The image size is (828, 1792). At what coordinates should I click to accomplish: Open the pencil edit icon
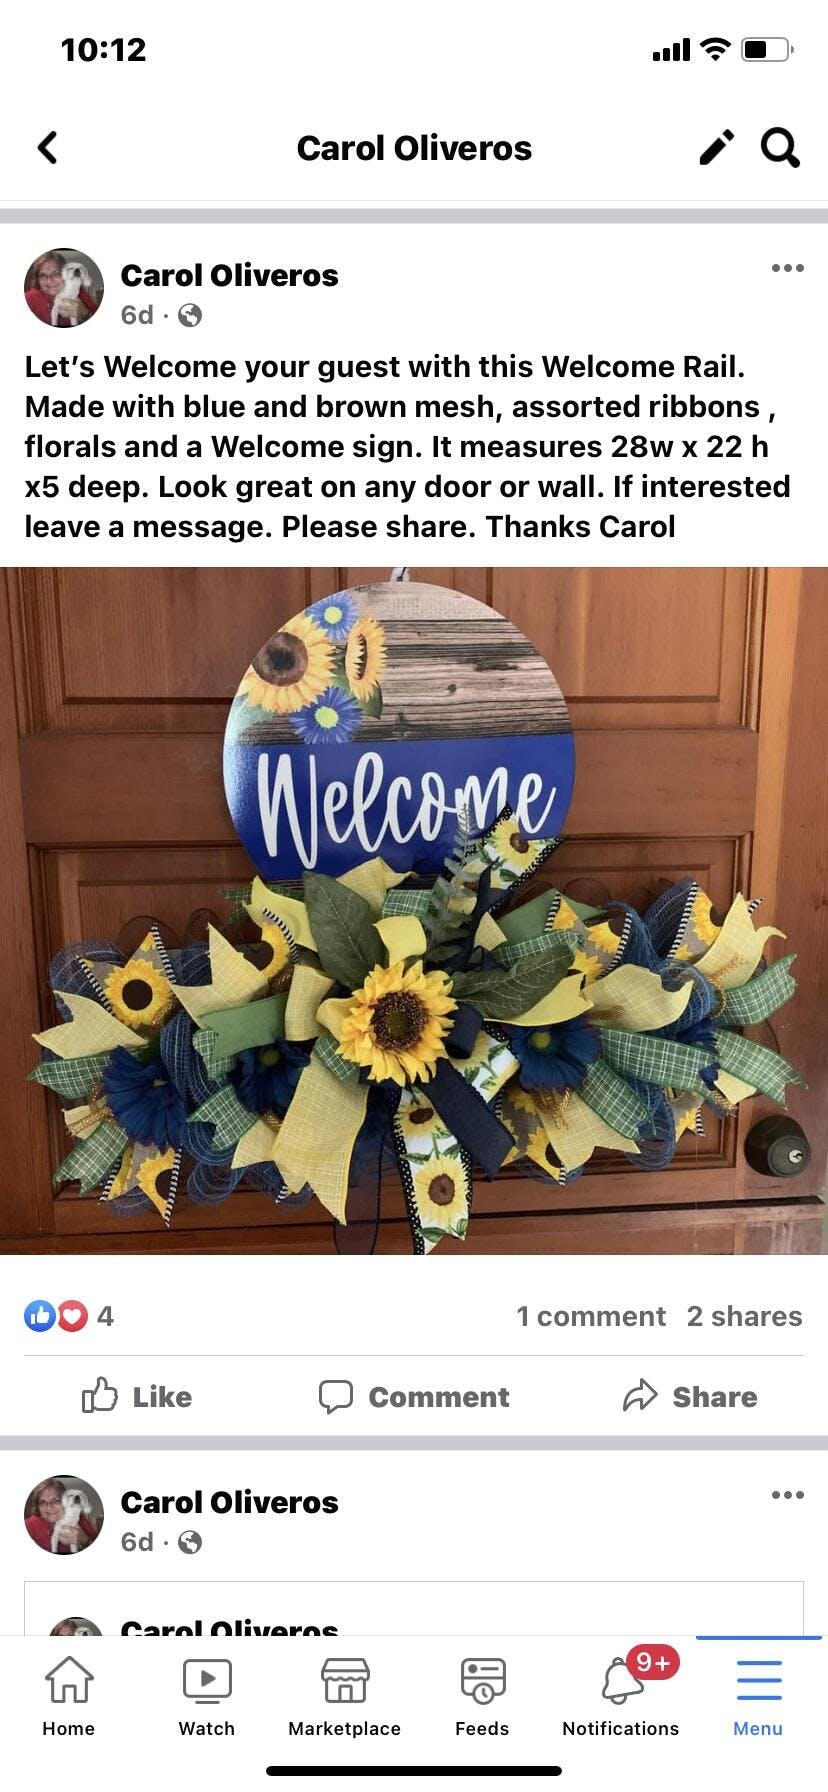(716, 147)
